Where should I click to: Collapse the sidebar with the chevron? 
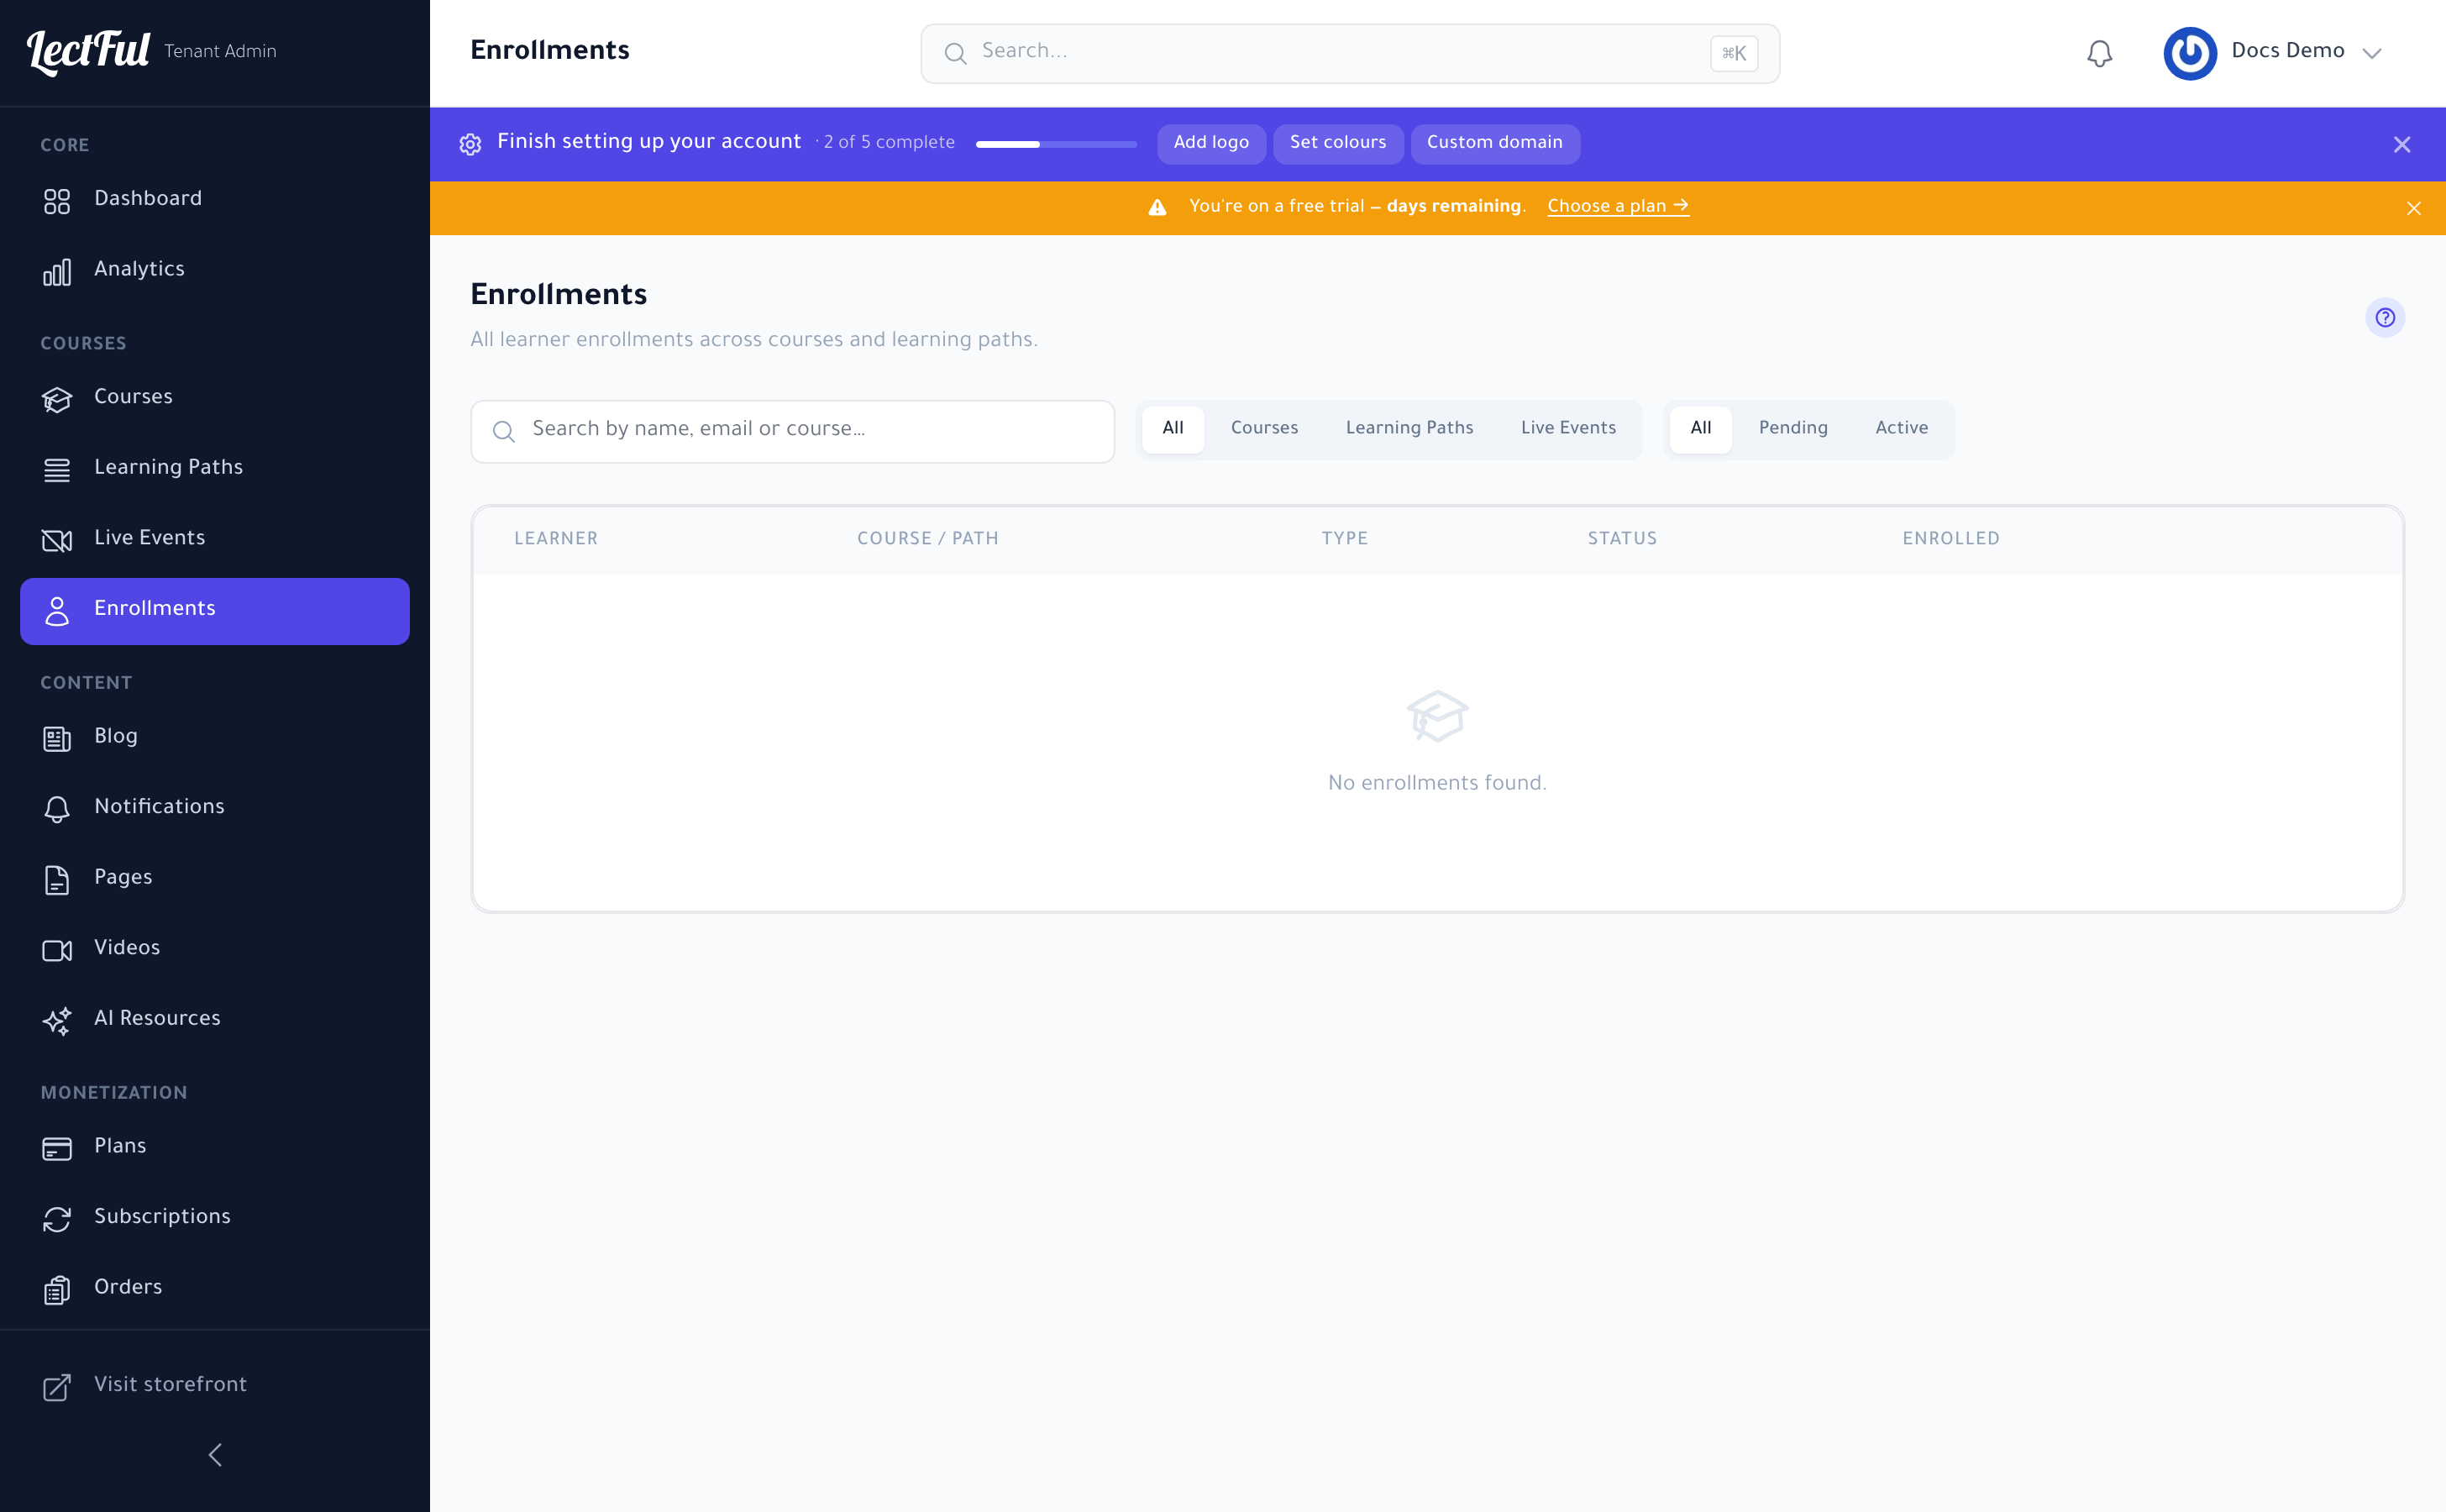pyautogui.click(x=215, y=1454)
